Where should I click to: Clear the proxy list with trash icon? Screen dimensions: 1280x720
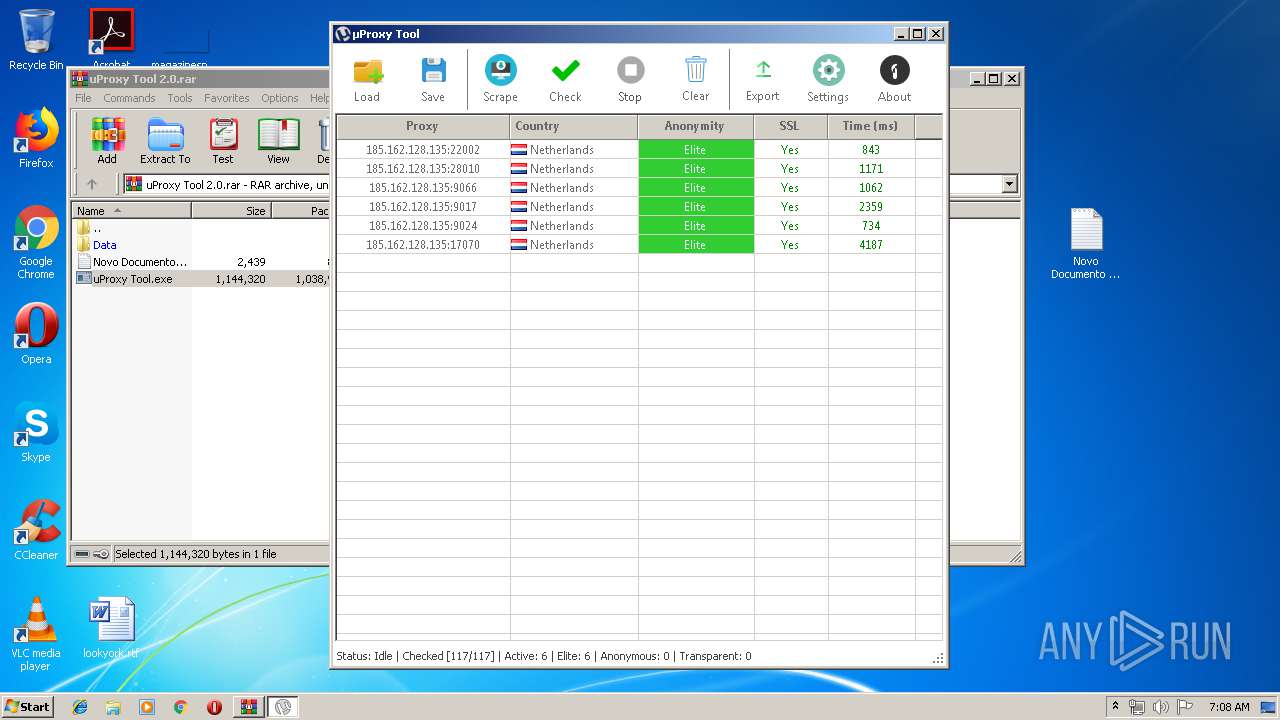(x=696, y=79)
